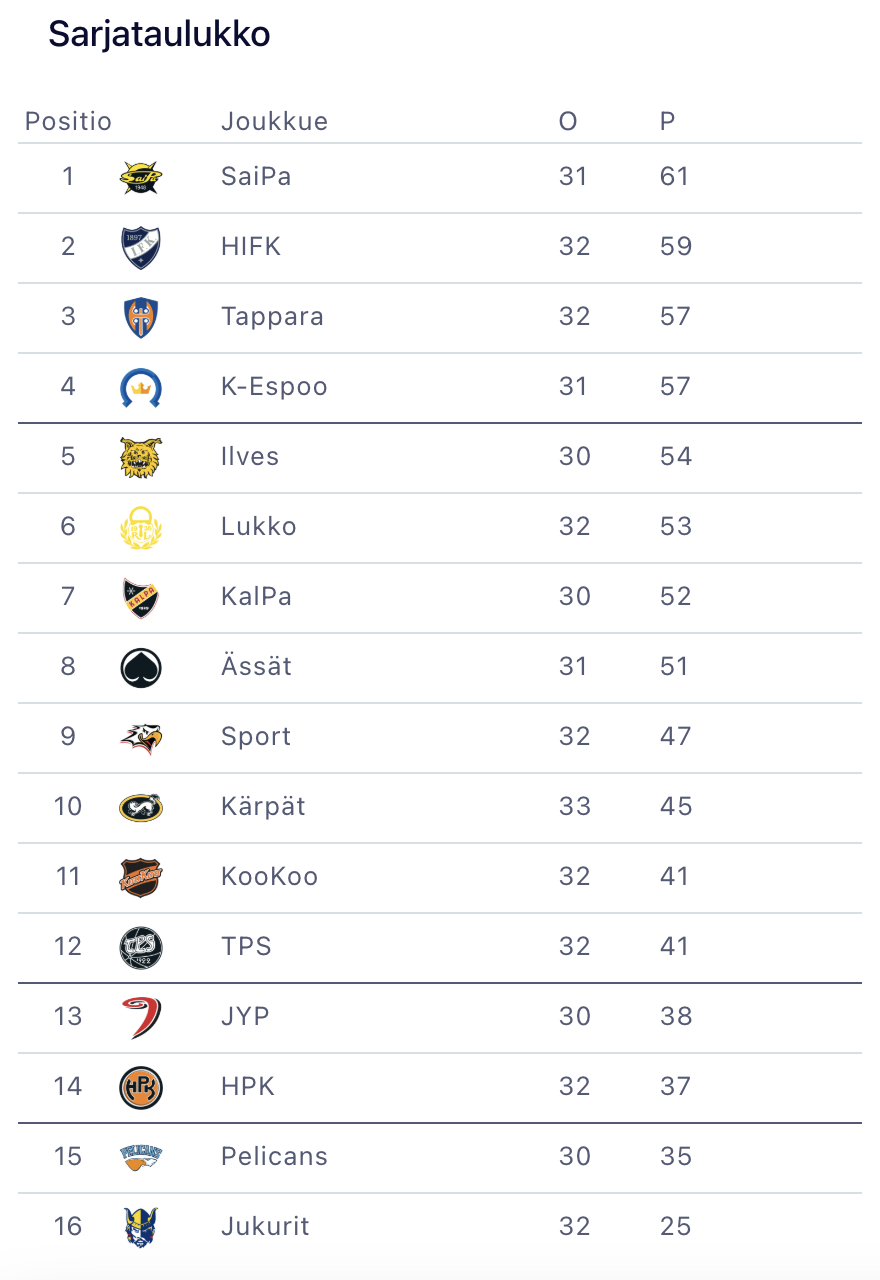Click the Ässät black spade logo

[140, 668]
